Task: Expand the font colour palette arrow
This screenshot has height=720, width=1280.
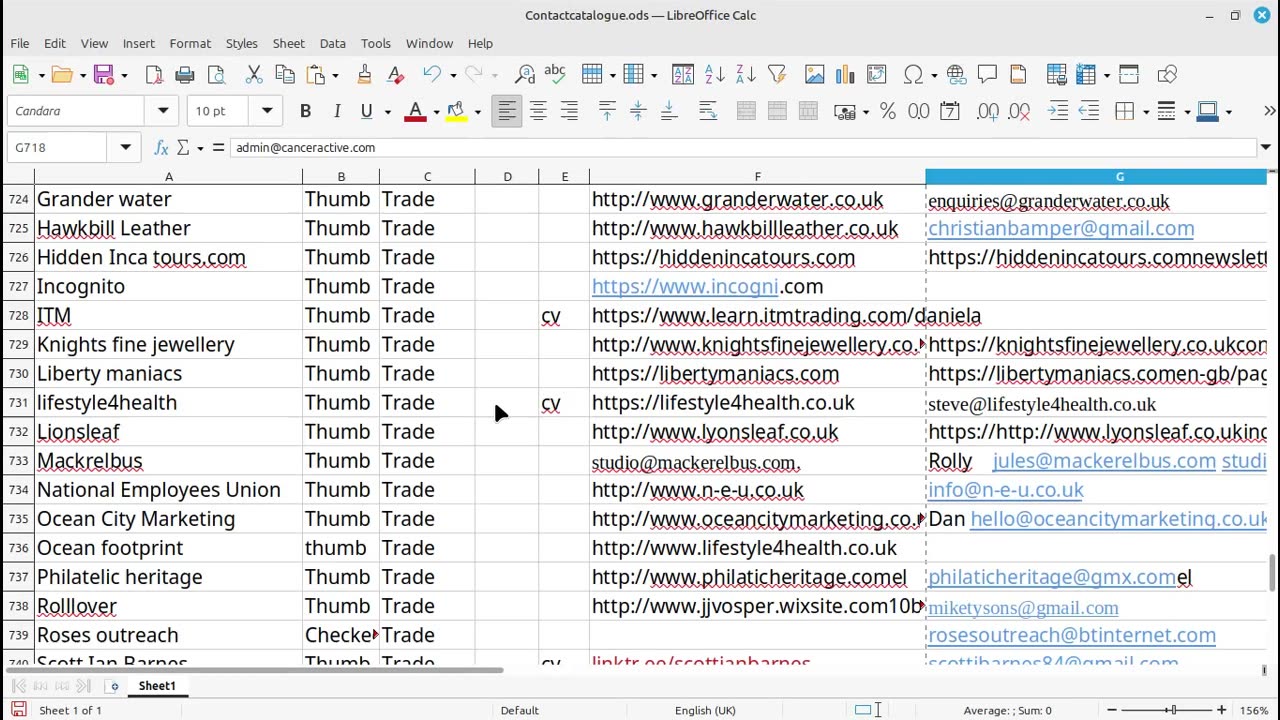Action: (436, 112)
